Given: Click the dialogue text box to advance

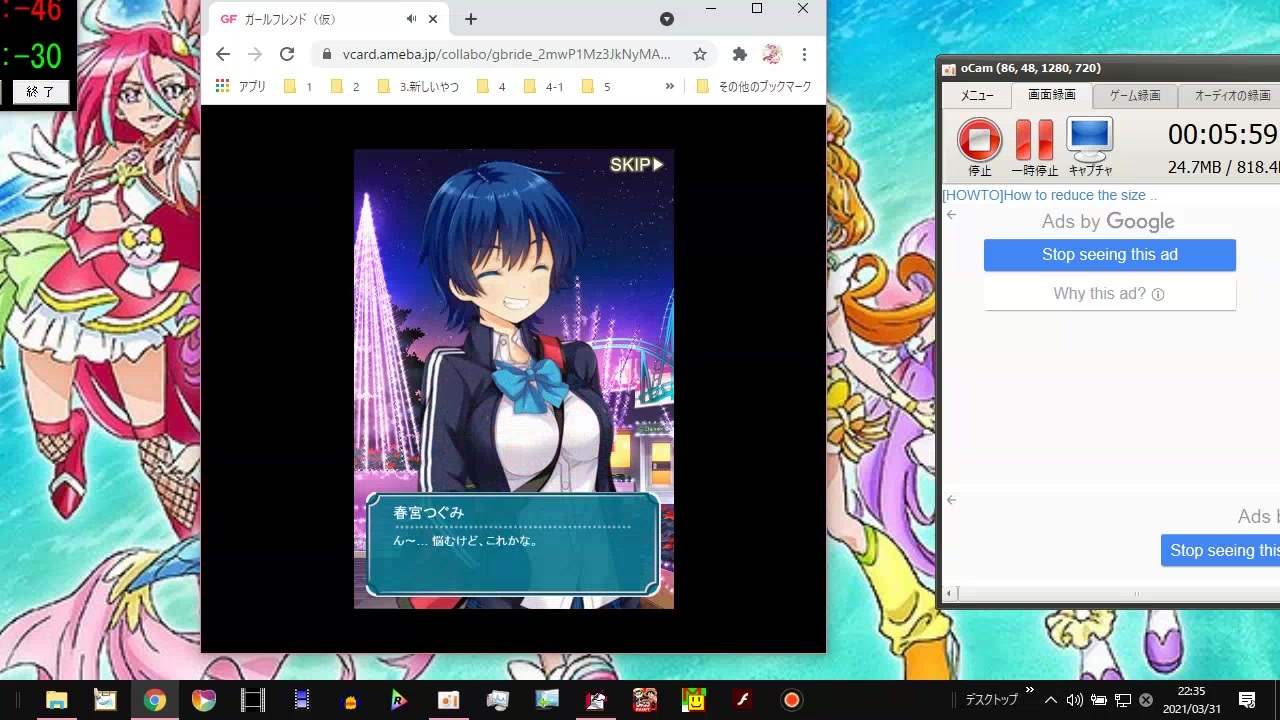Looking at the screenshot, I should tap(513, 544).
